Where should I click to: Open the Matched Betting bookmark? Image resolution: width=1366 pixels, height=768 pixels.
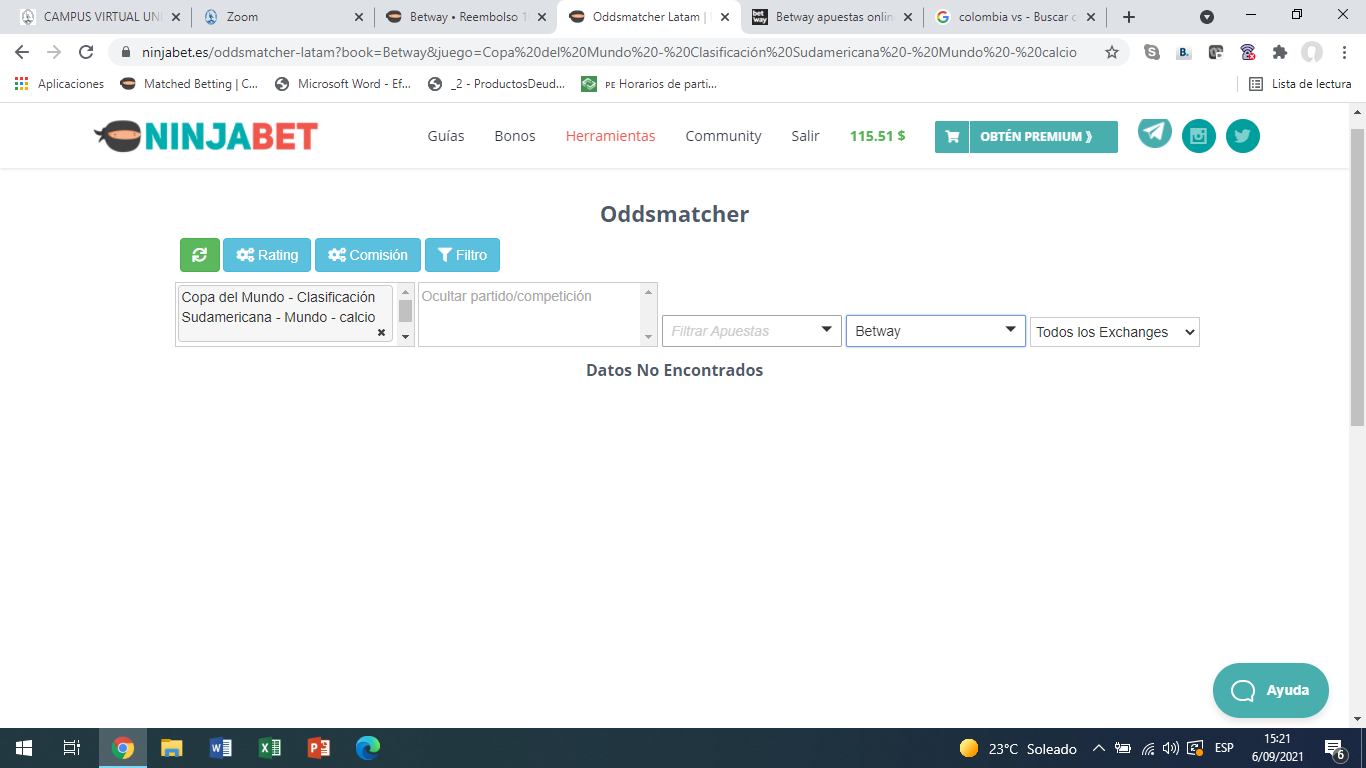click(189, 84)
